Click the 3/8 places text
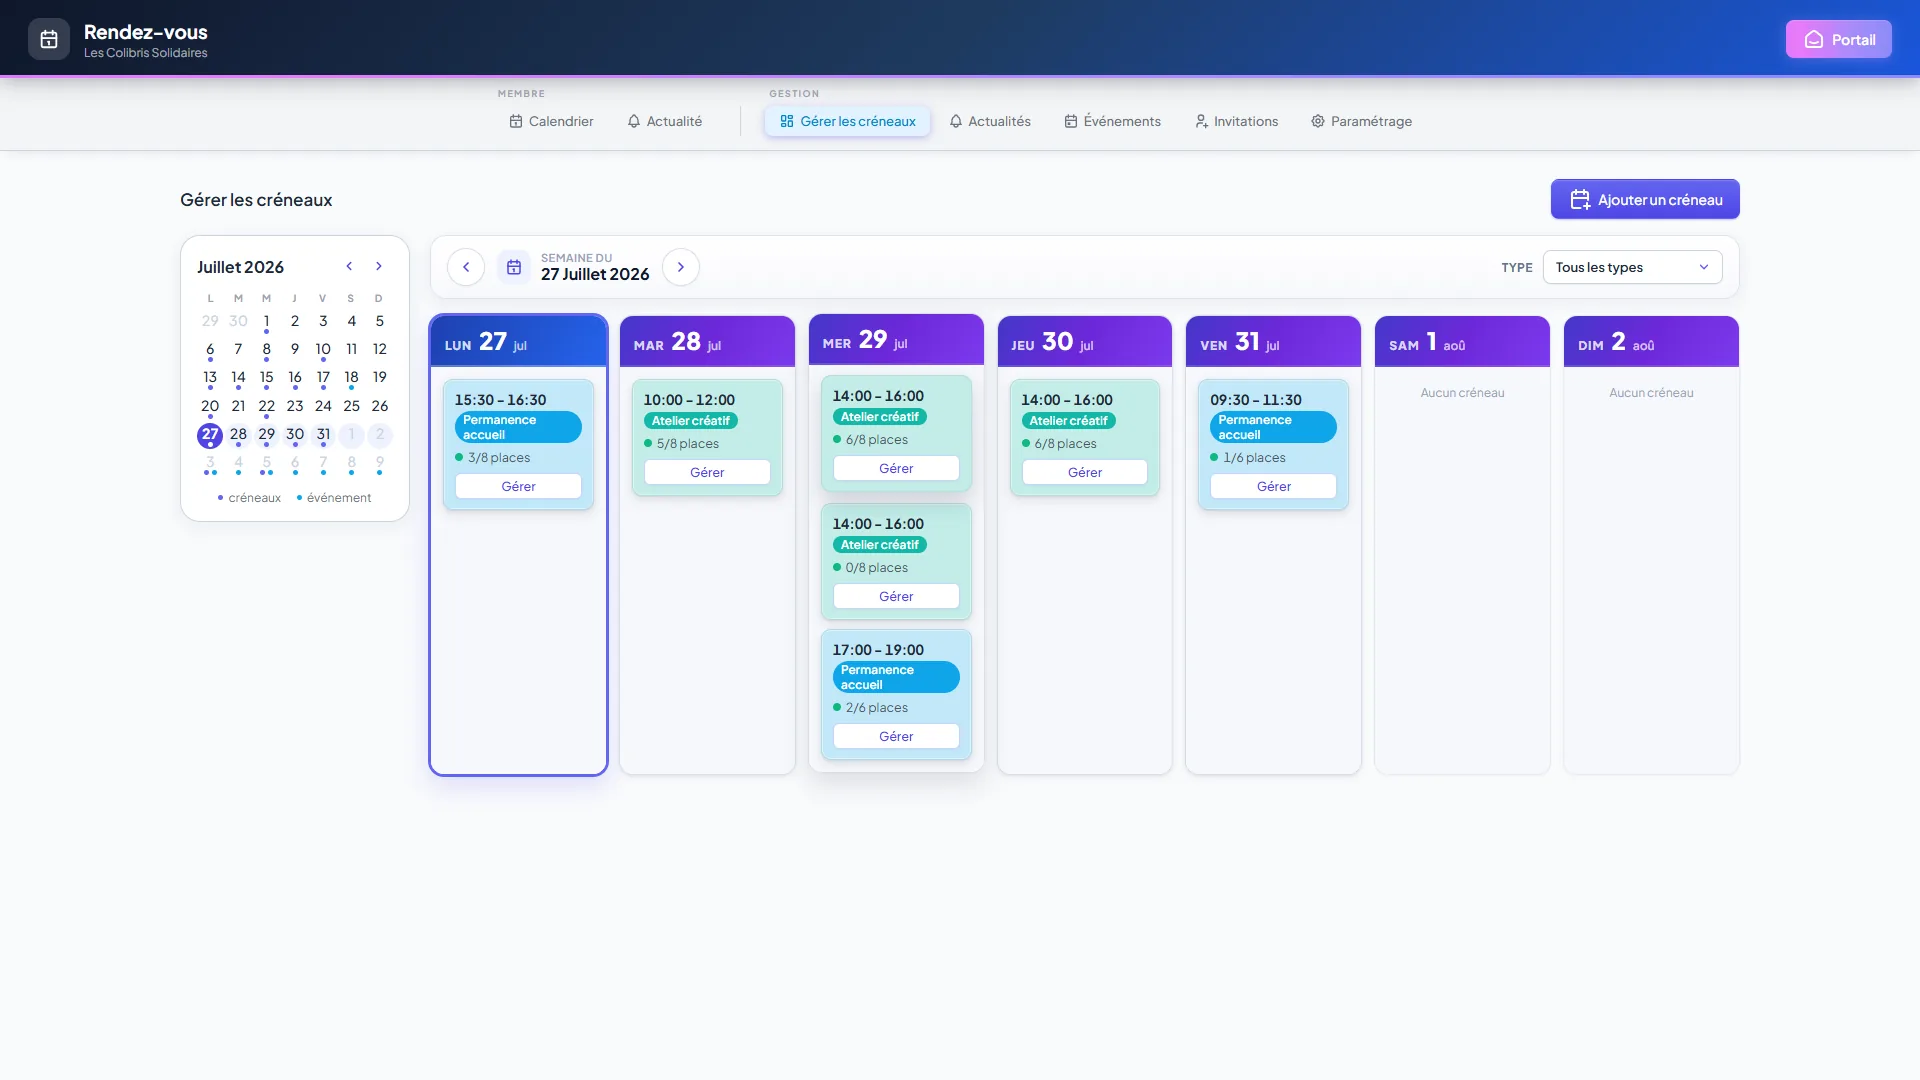This screenshot has height=1080, width=1920. 499,458
